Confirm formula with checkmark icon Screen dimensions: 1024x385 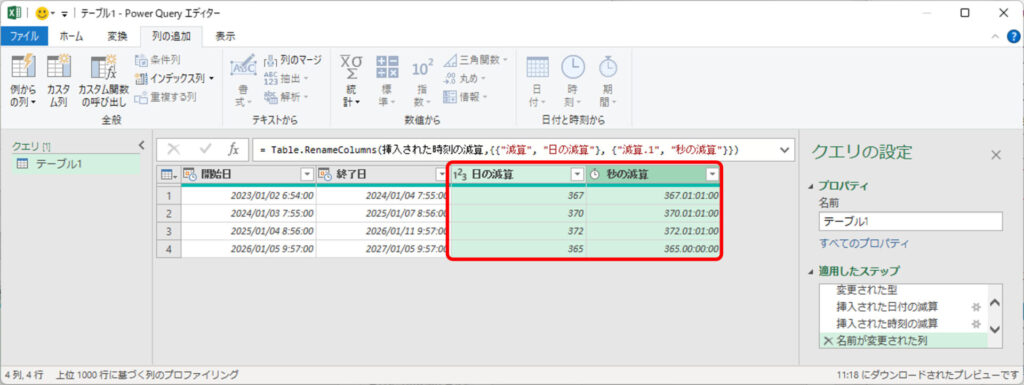[x=206, y=149]
